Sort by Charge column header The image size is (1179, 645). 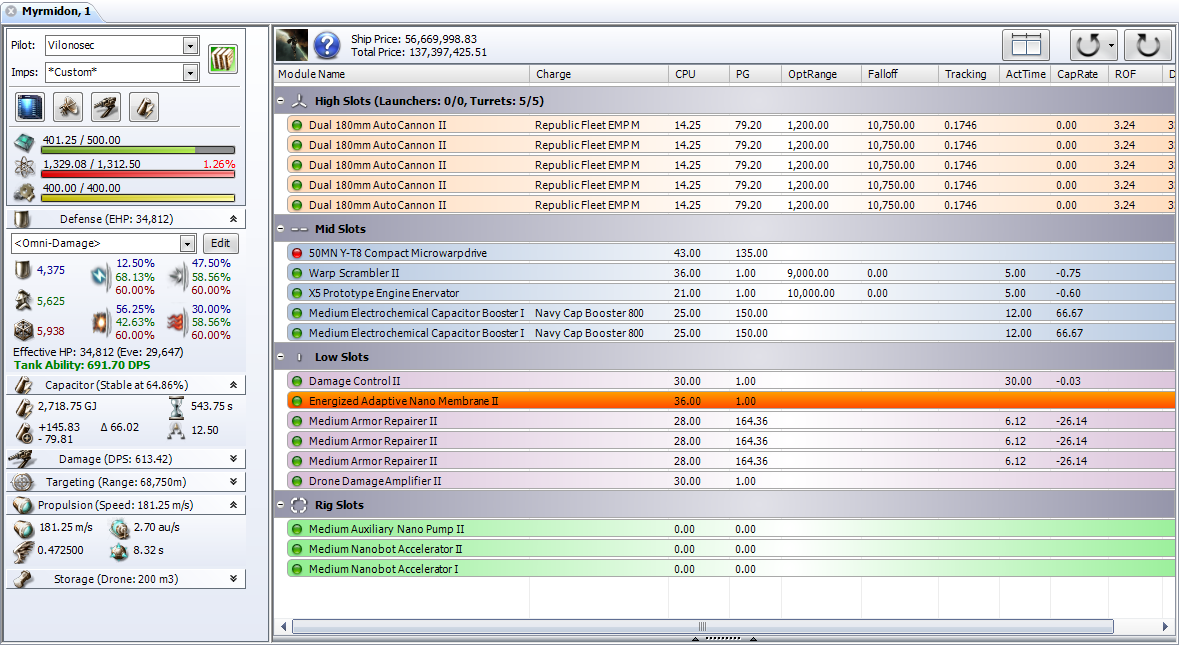pyautogui.click(x=599, y=74)
